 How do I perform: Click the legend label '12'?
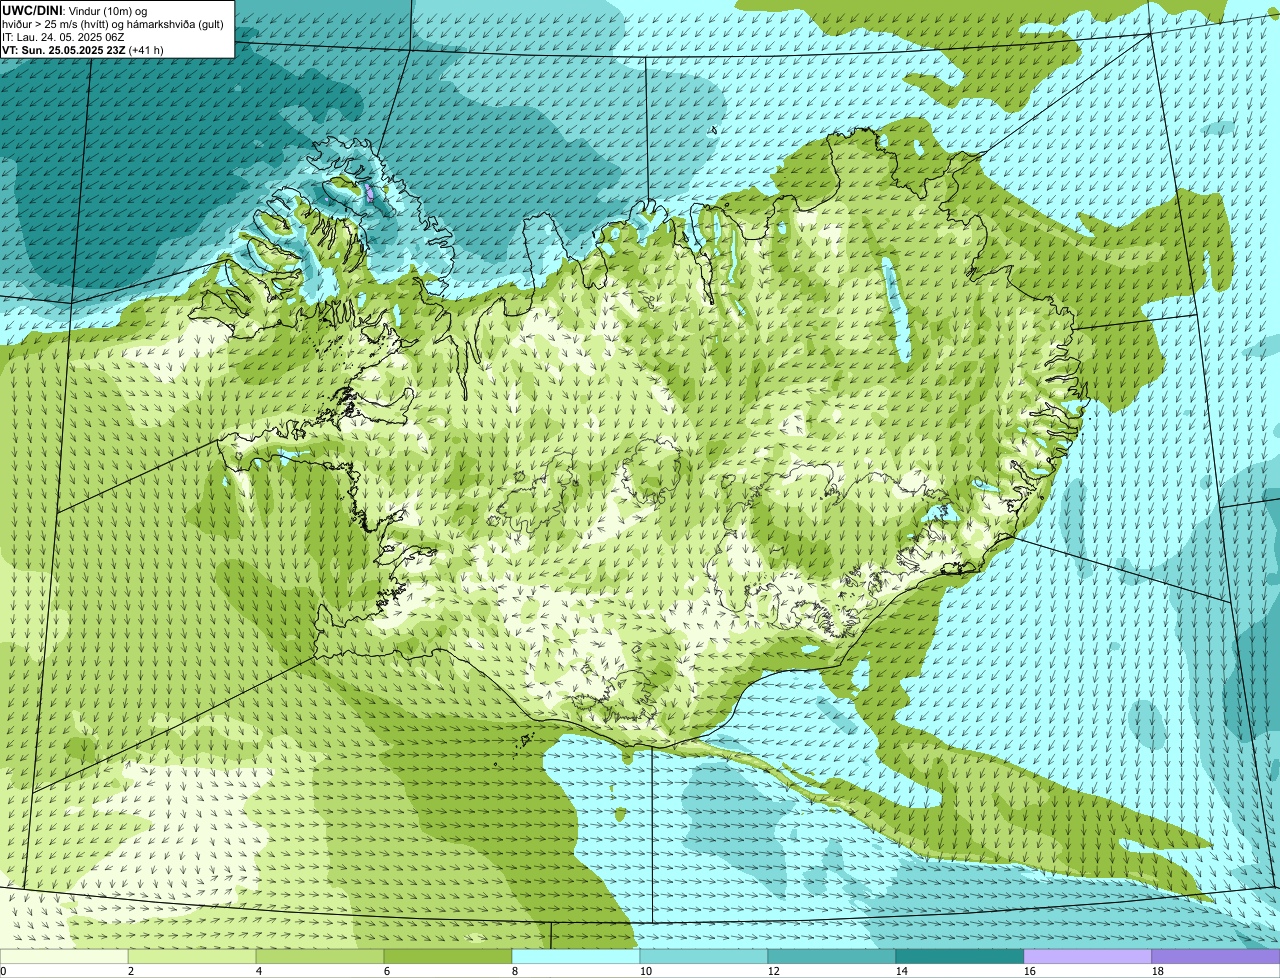(x=774, y=971)
